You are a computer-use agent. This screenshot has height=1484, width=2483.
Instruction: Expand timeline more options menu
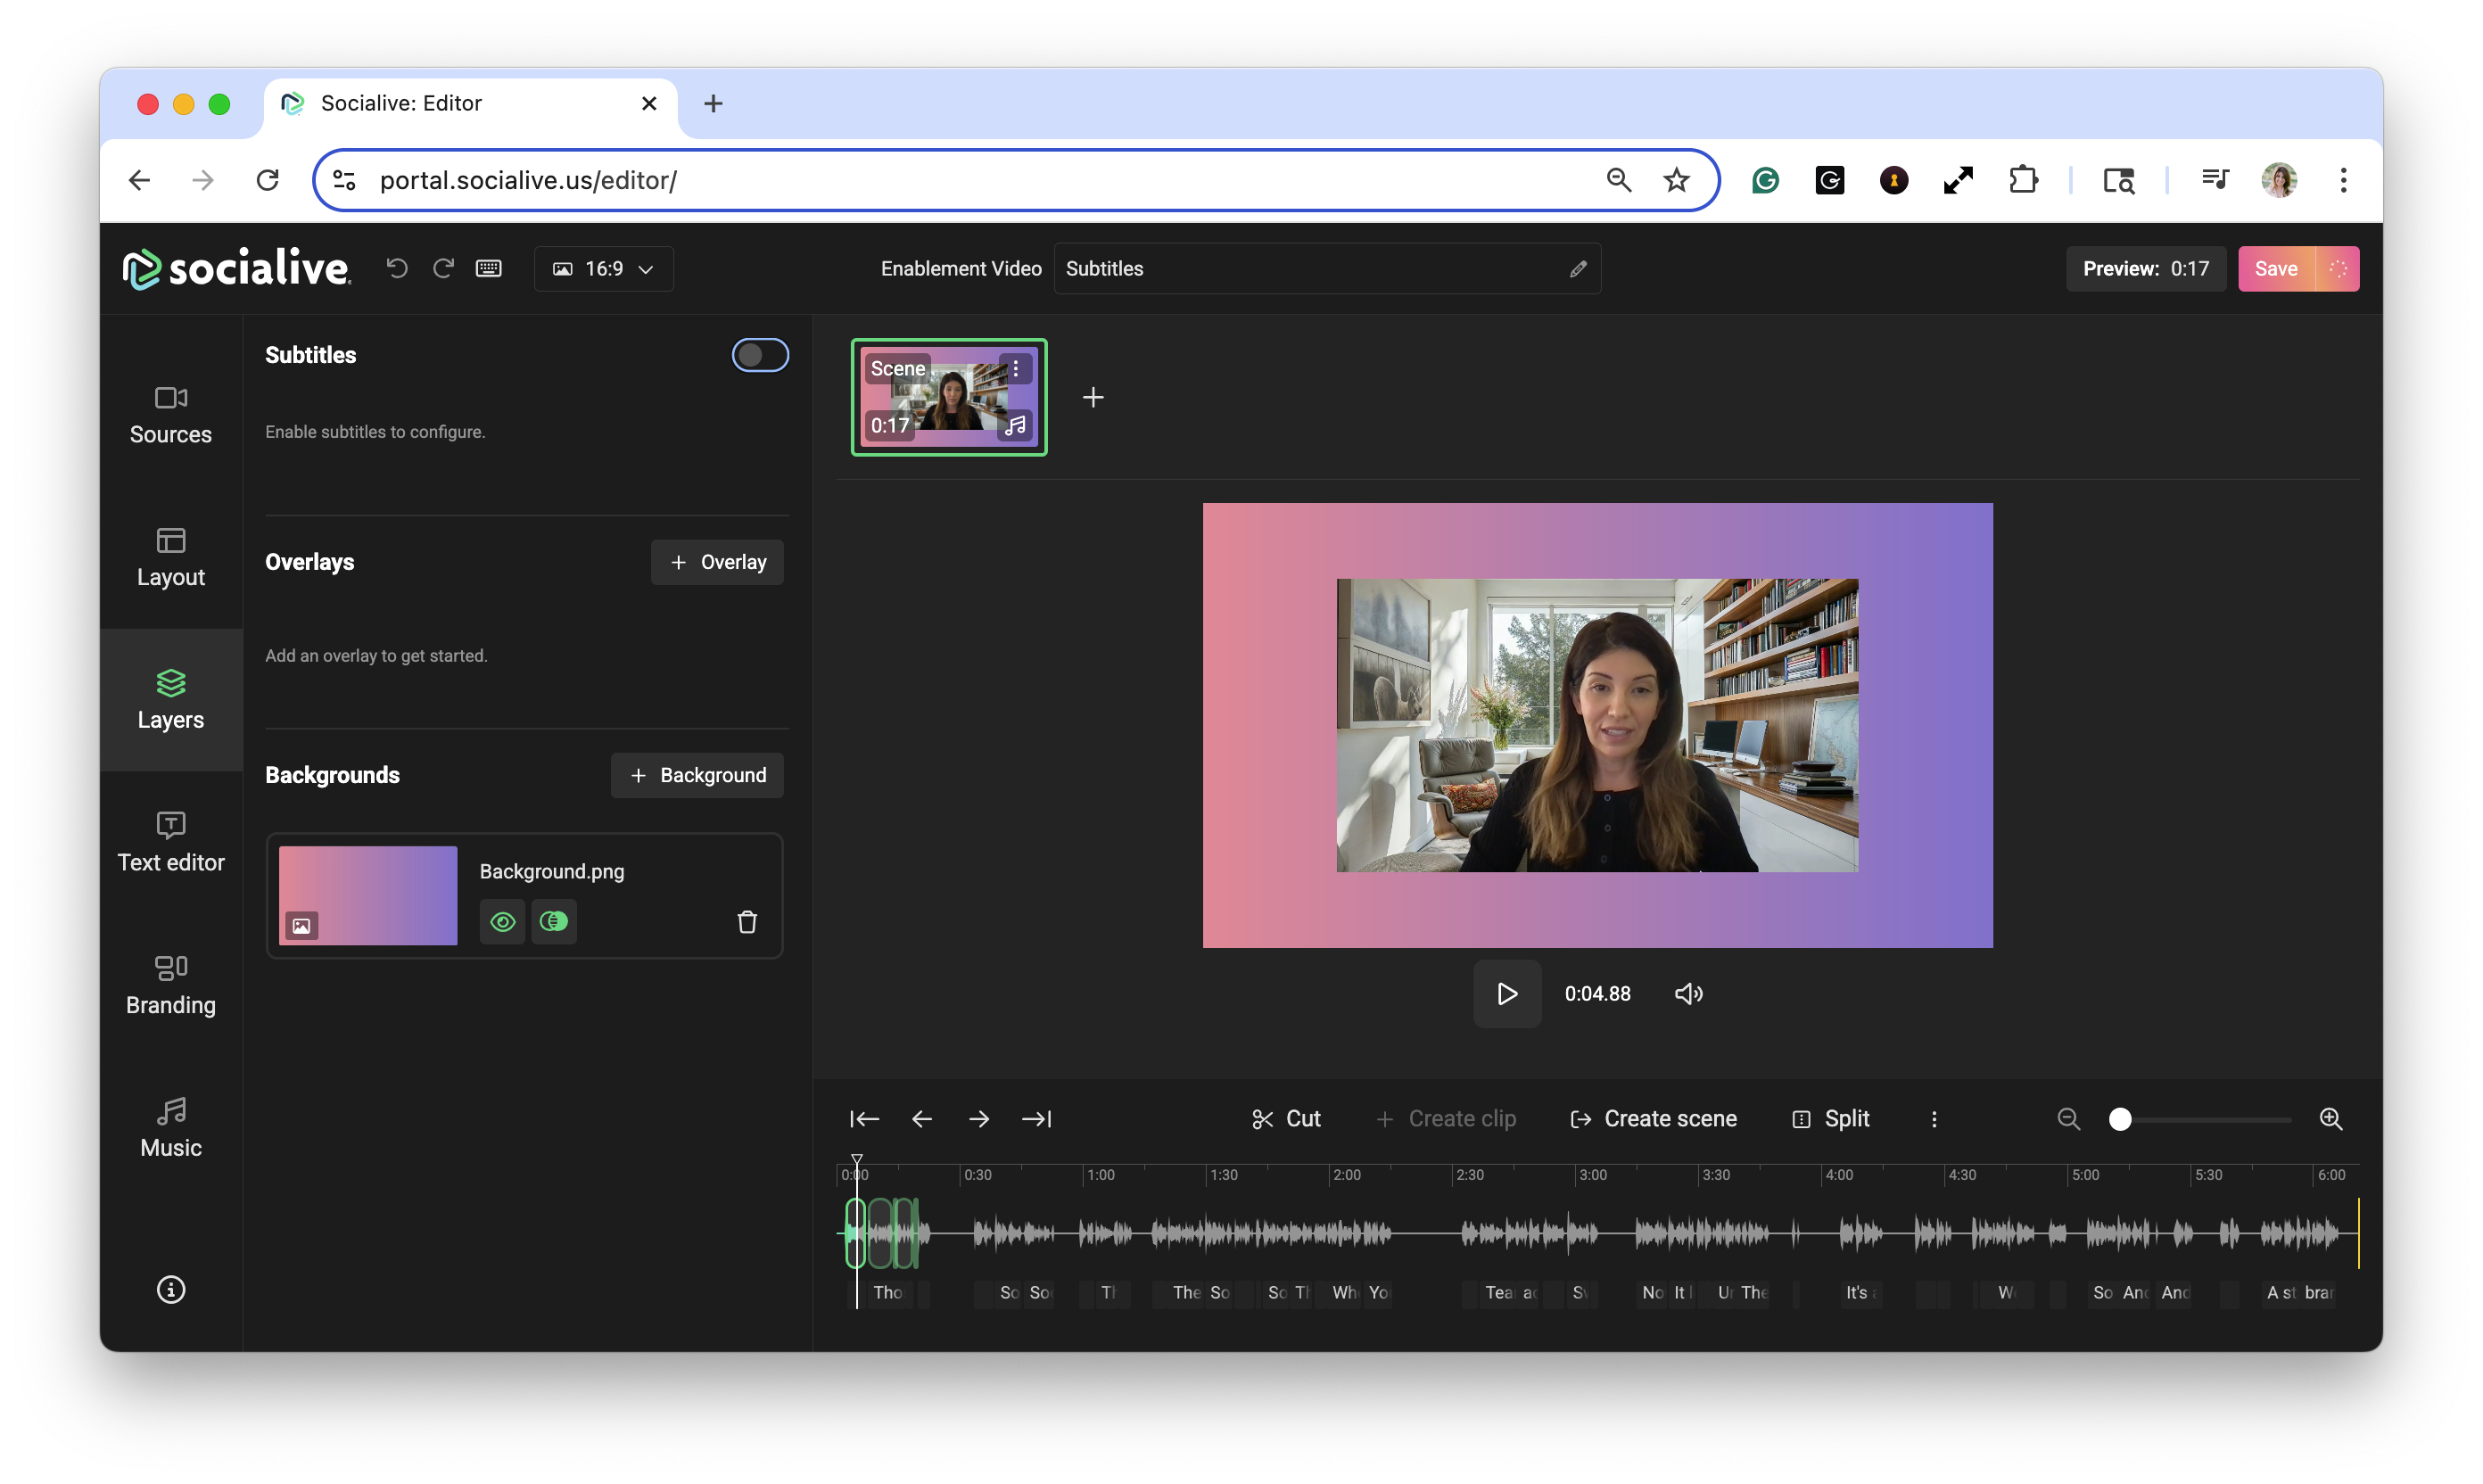[x=1934, y=1119]
